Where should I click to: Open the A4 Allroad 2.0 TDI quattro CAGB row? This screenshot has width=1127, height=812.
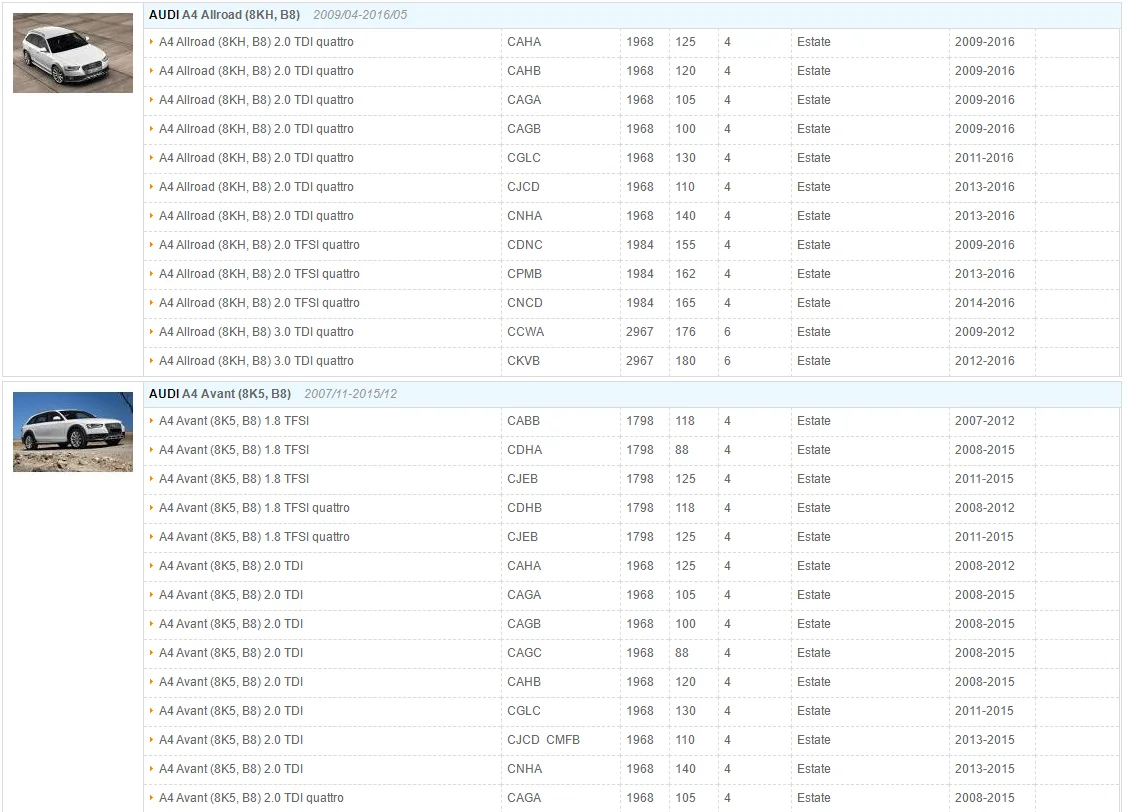pos(632,129)
